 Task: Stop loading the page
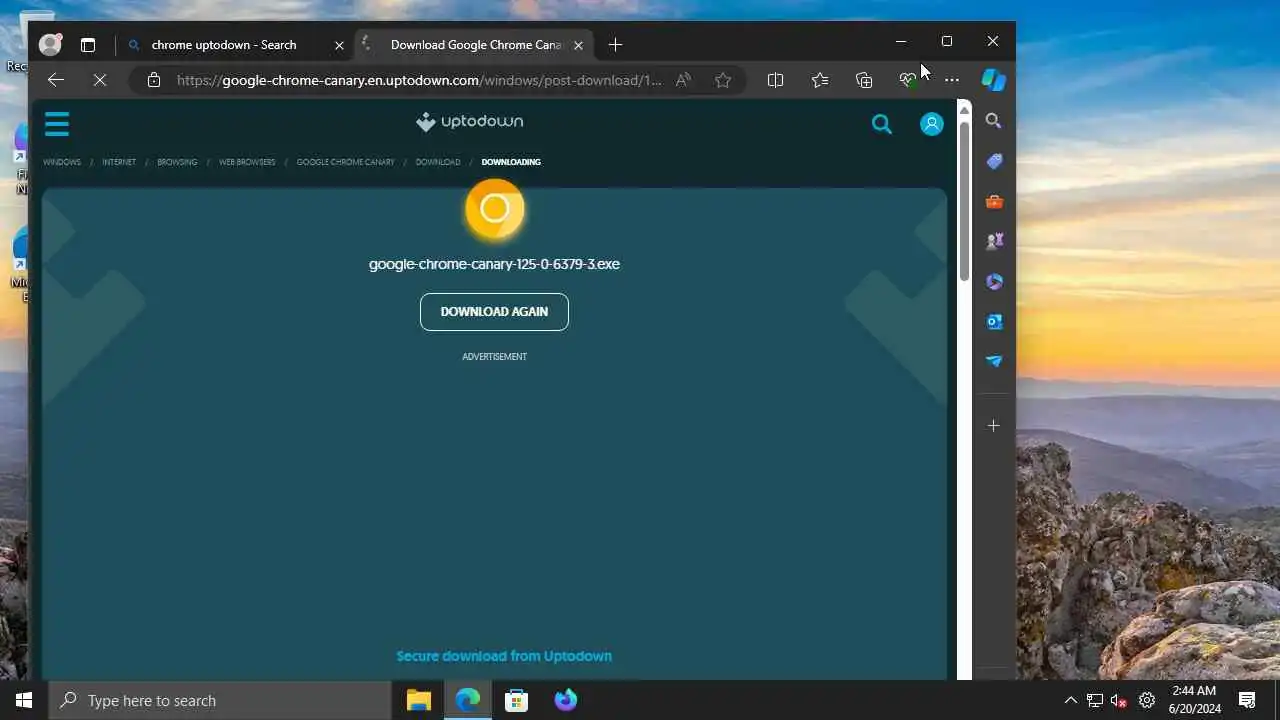point(100,80)
